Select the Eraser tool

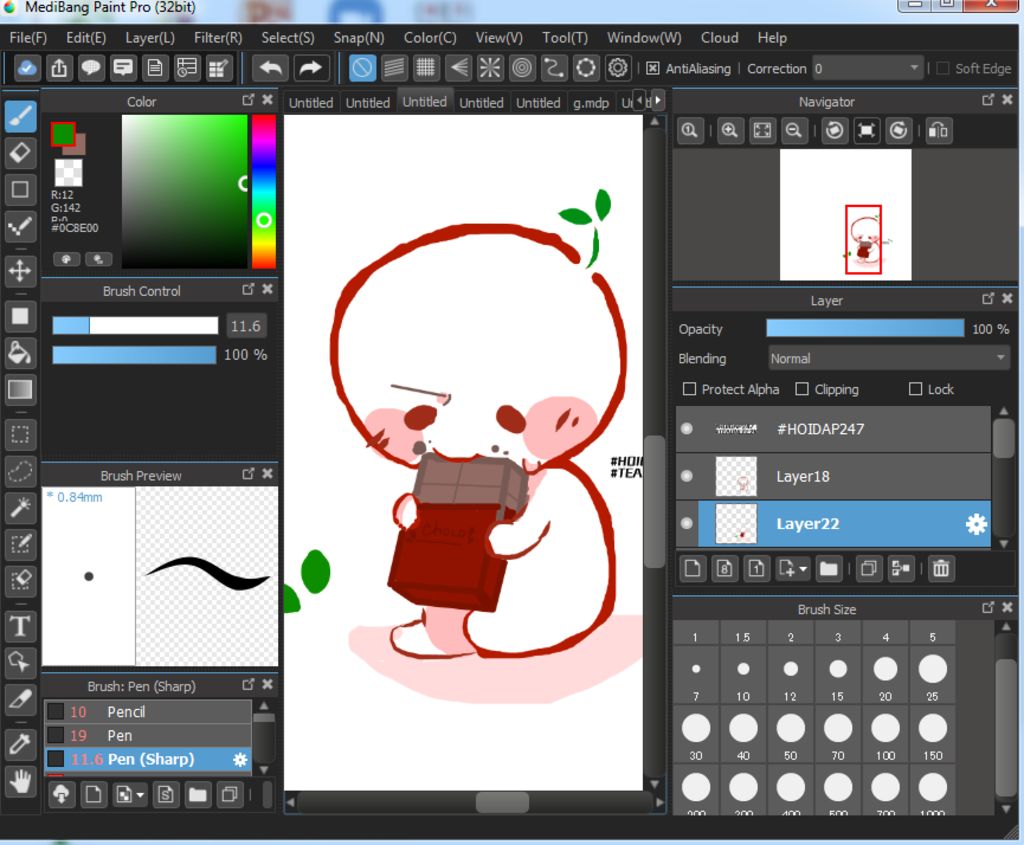[x=20, y=153]
